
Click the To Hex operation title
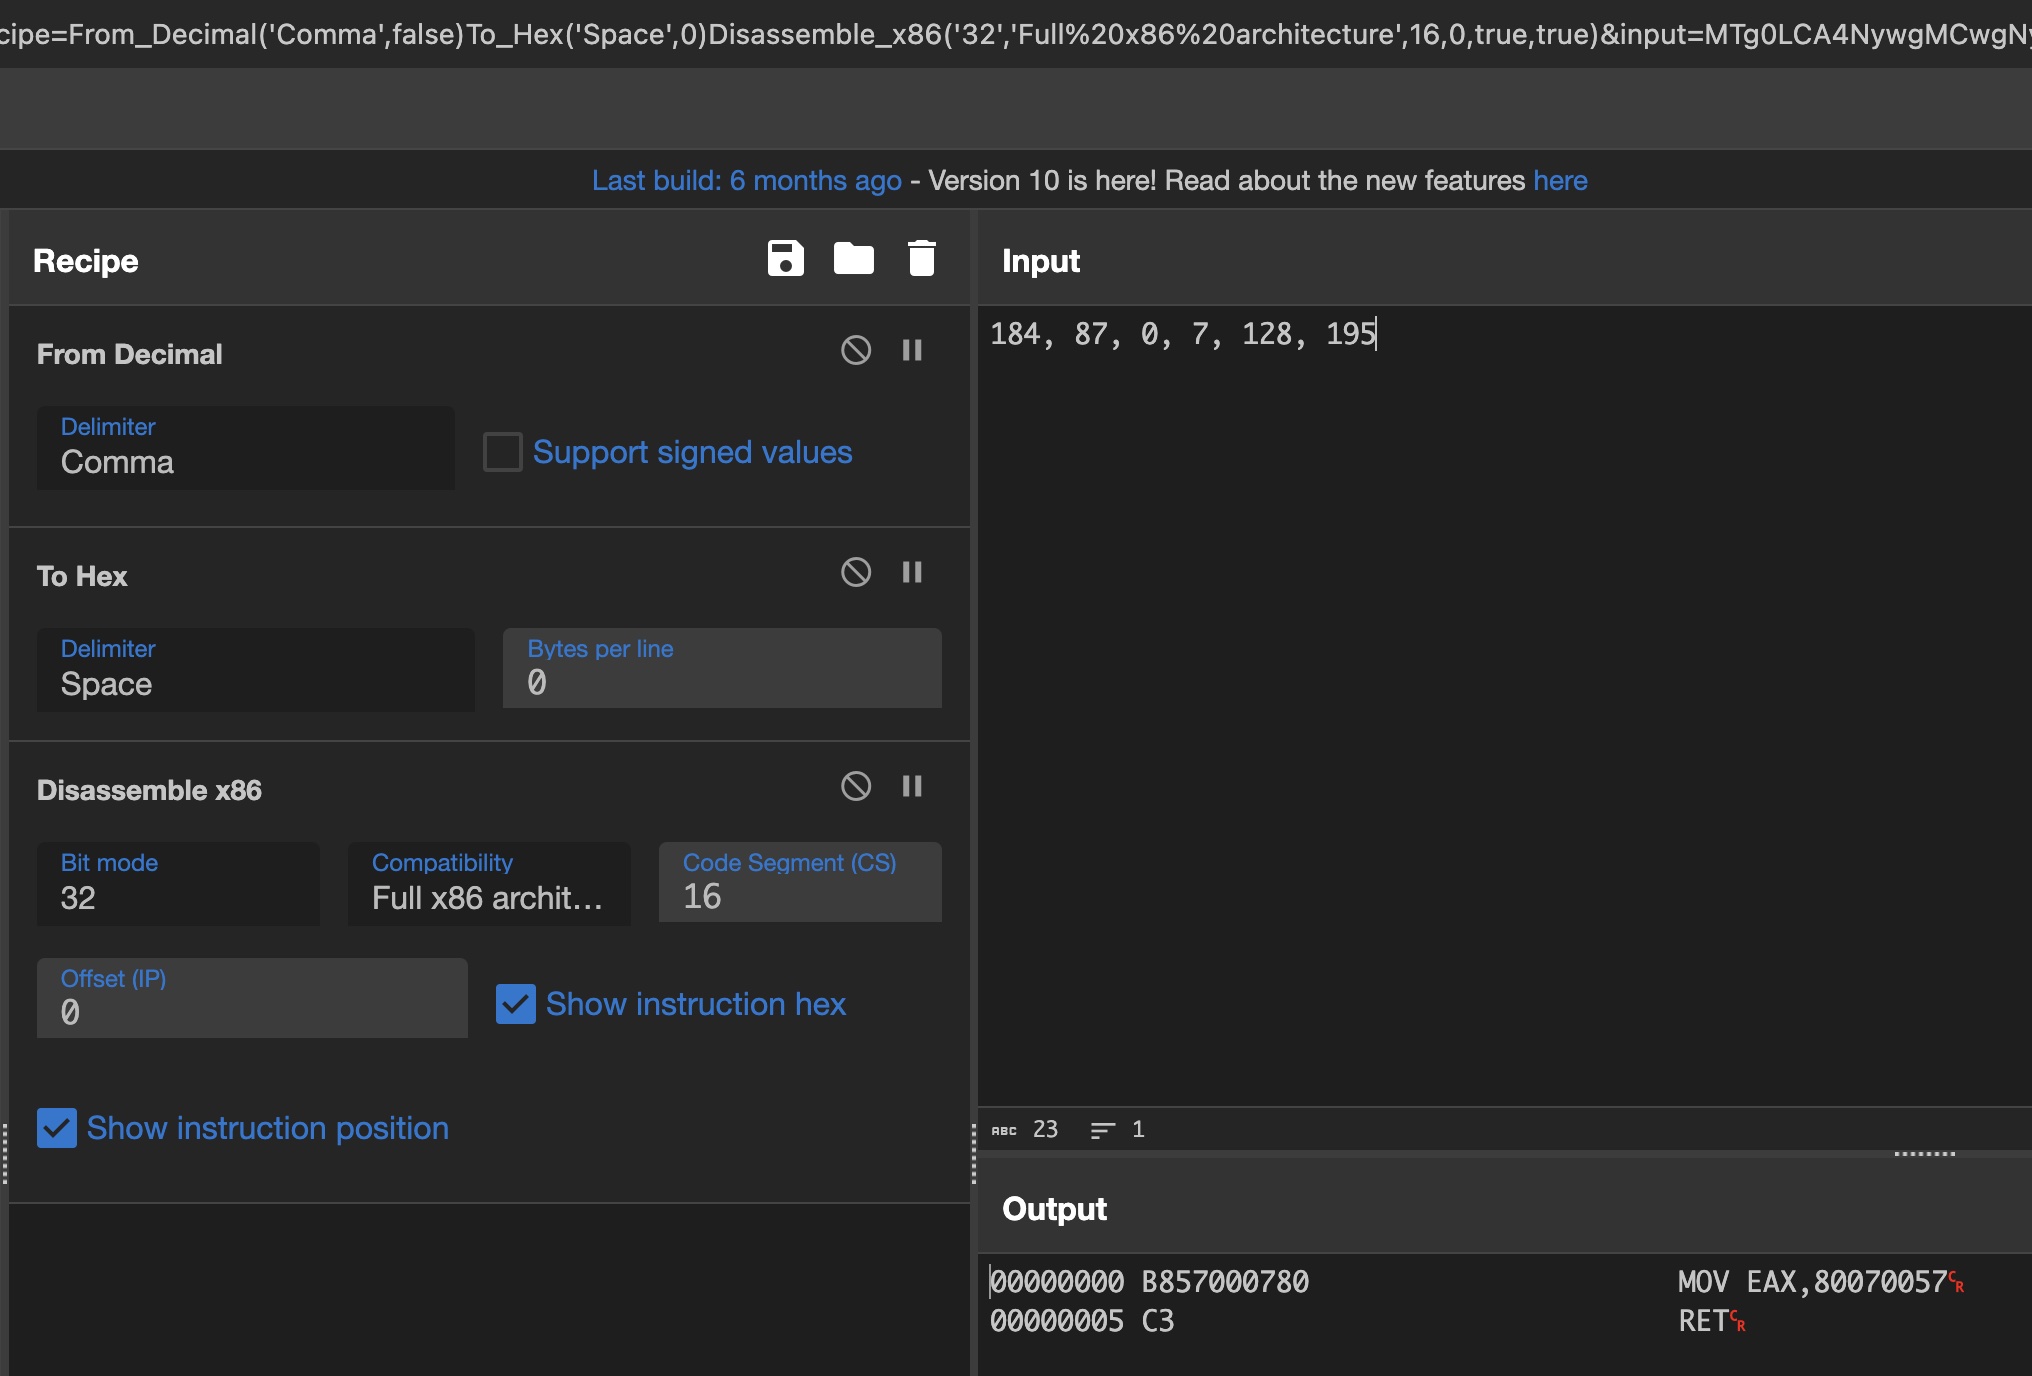coord(82,576)
